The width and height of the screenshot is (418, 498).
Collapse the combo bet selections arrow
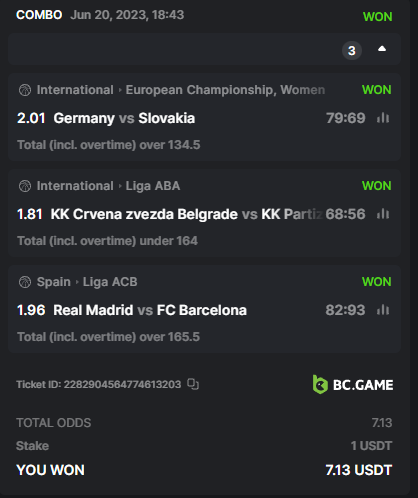click(x=382, y=49)
